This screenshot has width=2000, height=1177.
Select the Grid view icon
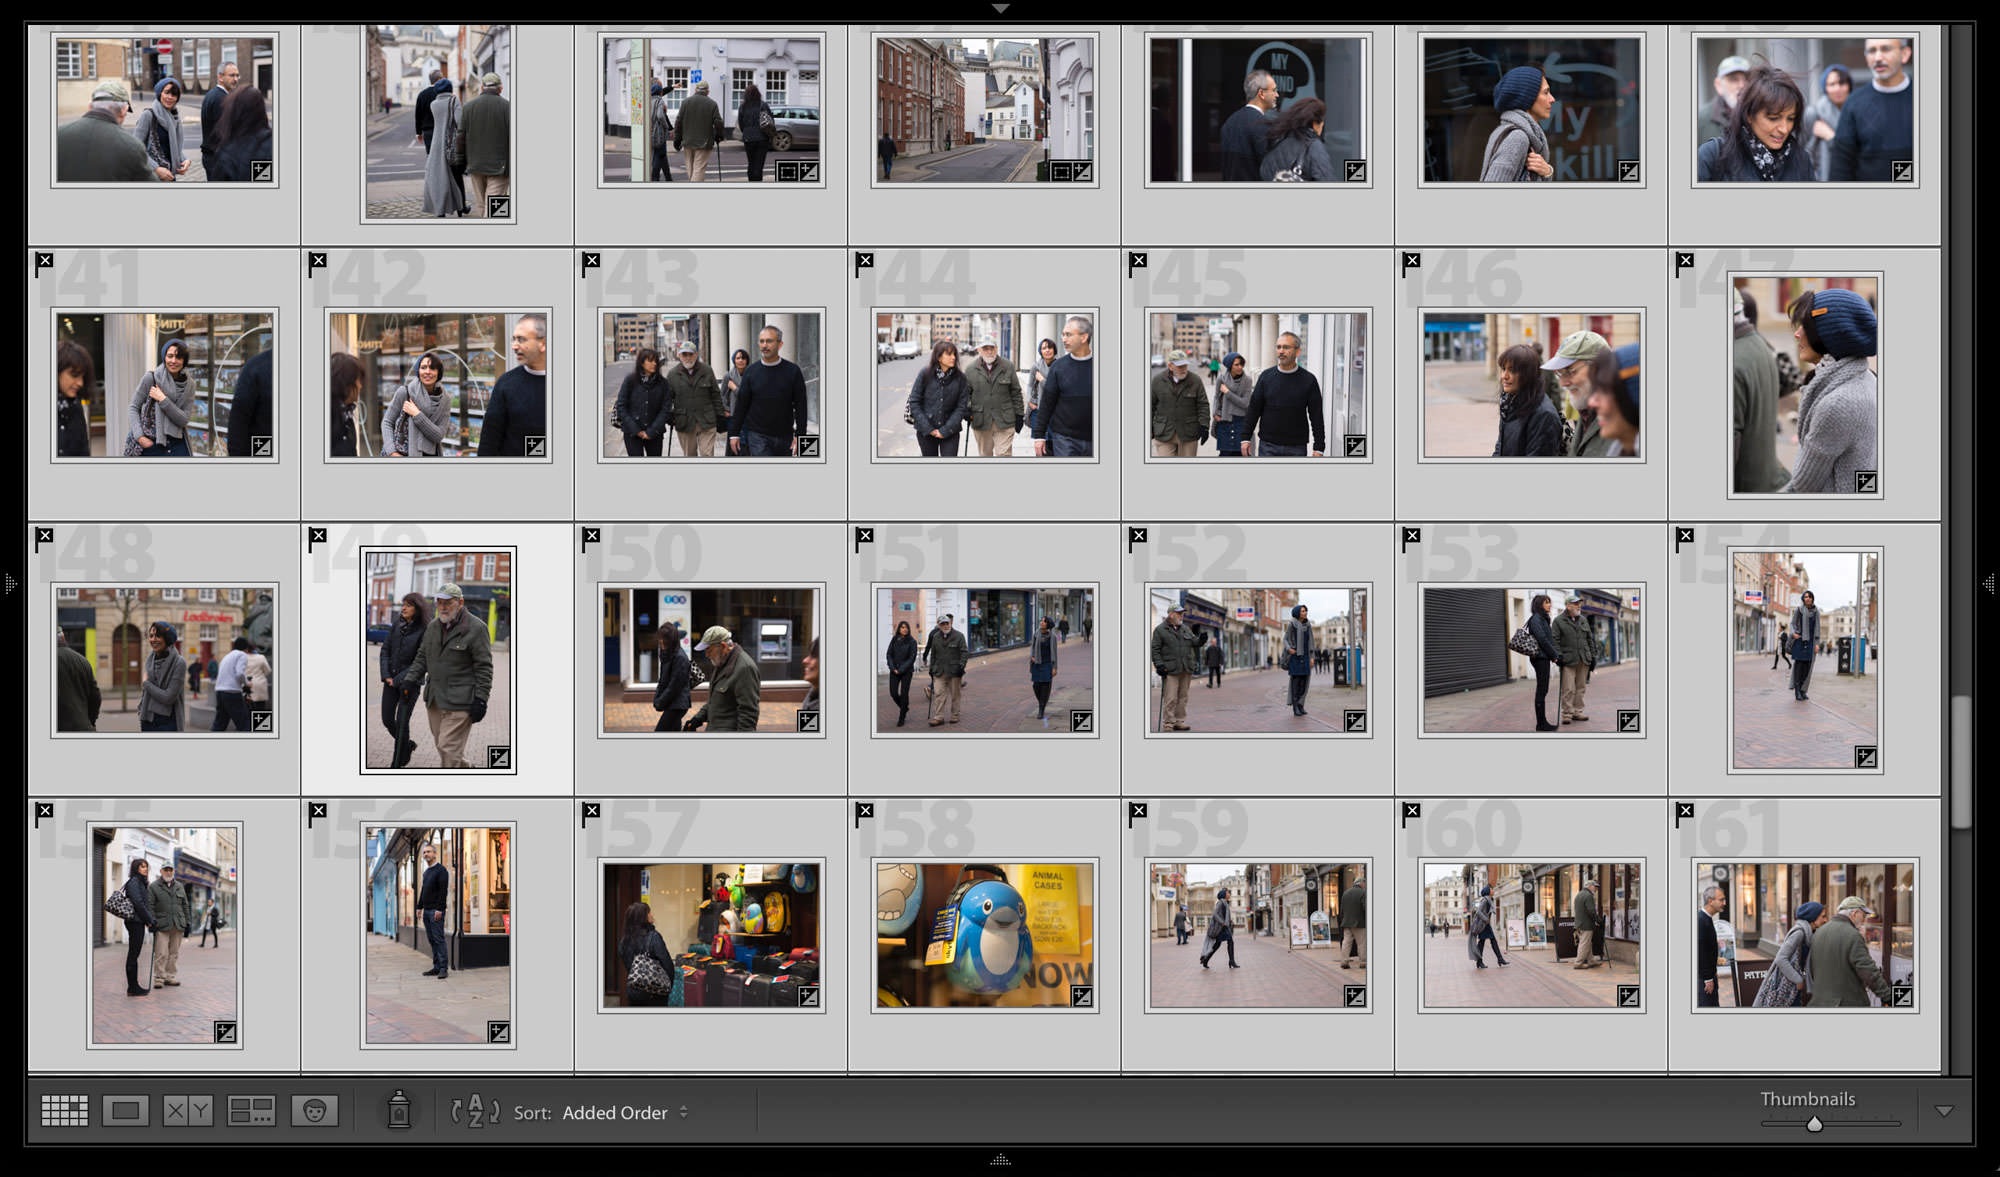tap(64, 1110)
